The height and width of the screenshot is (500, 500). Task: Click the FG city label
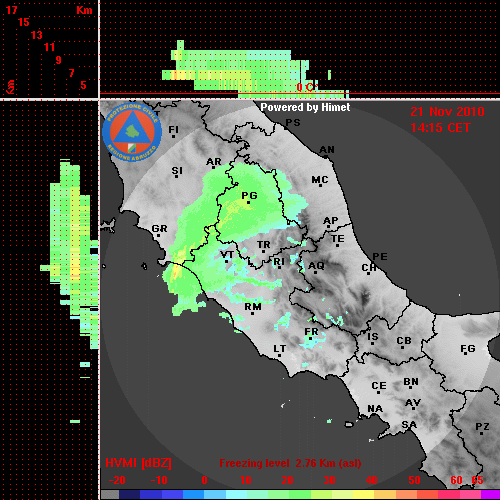(x=468, y=349)
